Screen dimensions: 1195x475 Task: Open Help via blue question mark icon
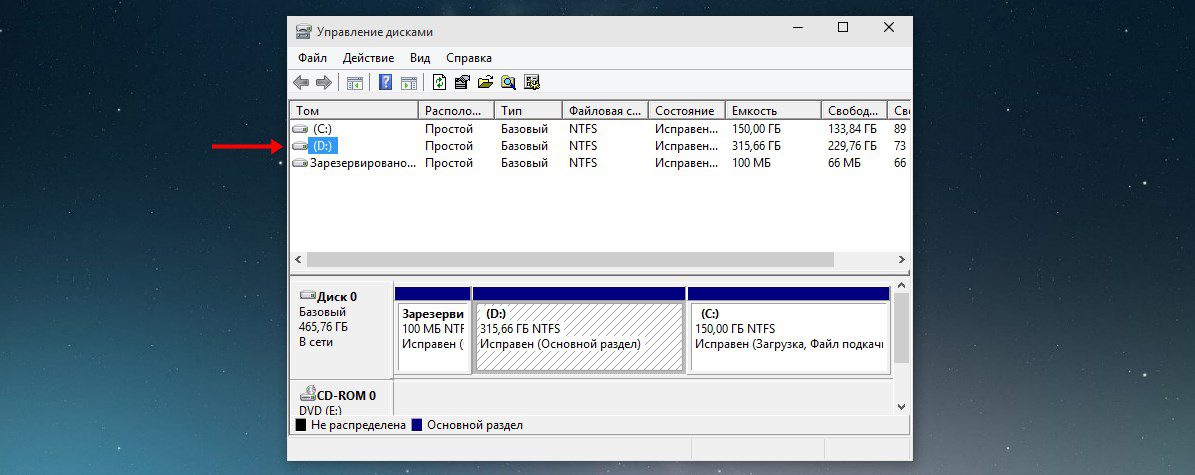click(386, 82)
